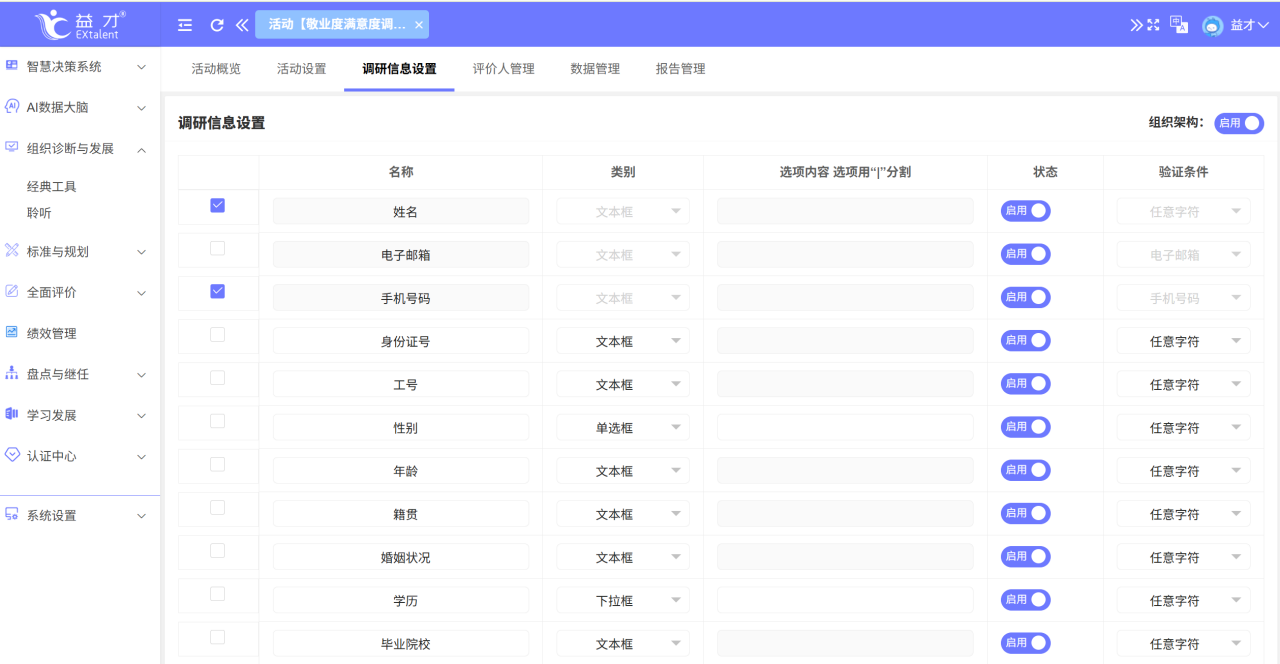The height and width of the screenshot is (664, 1280).
Task: Click the 标准与规划 sidebar icon
Action: 12,250
